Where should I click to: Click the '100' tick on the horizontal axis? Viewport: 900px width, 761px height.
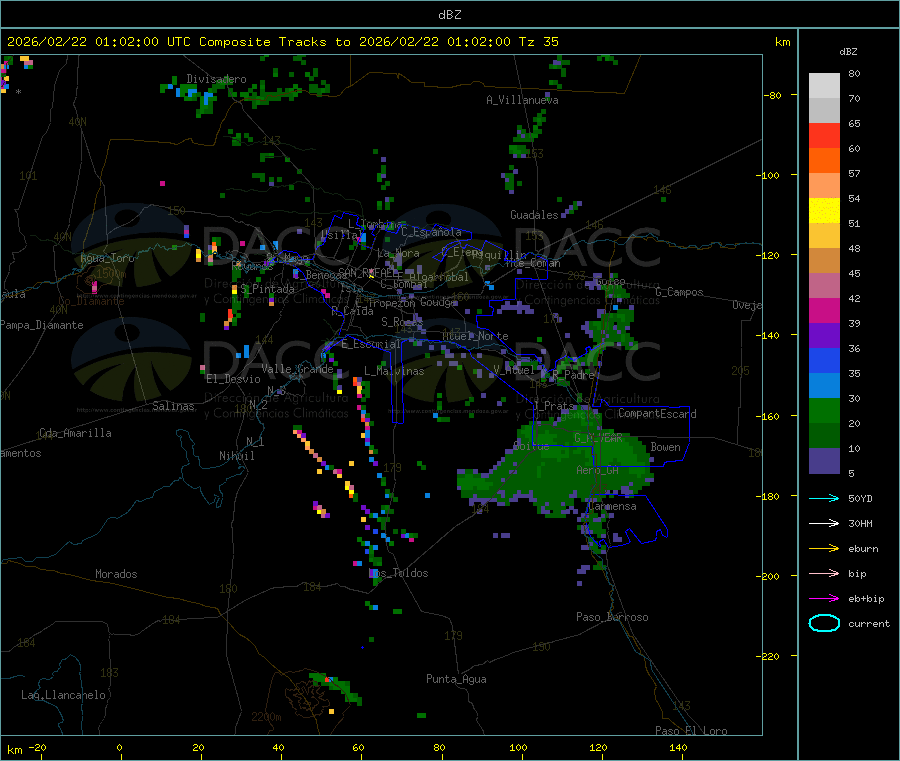518,747
